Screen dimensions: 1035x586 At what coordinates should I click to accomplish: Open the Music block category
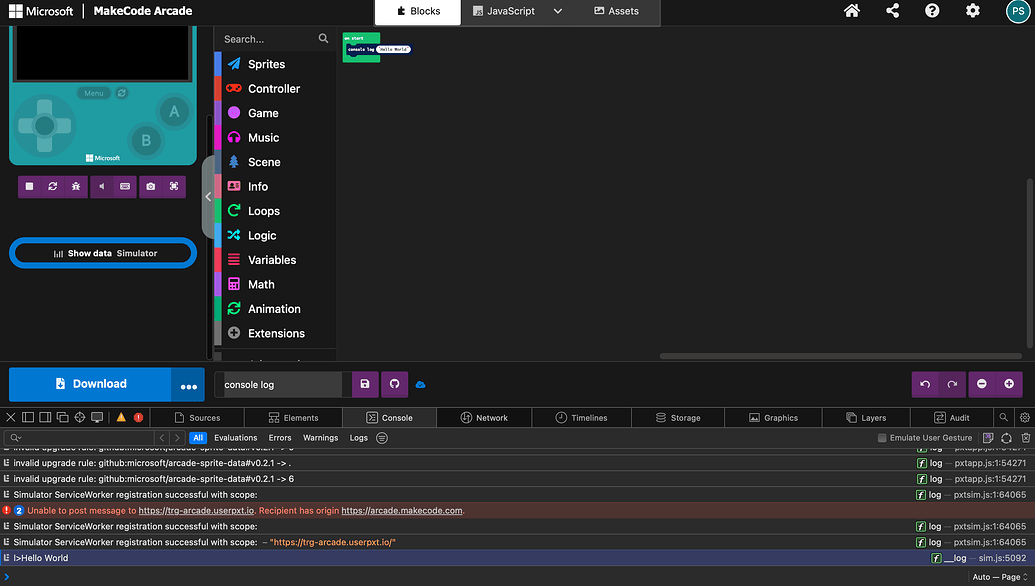pos(265,137)
